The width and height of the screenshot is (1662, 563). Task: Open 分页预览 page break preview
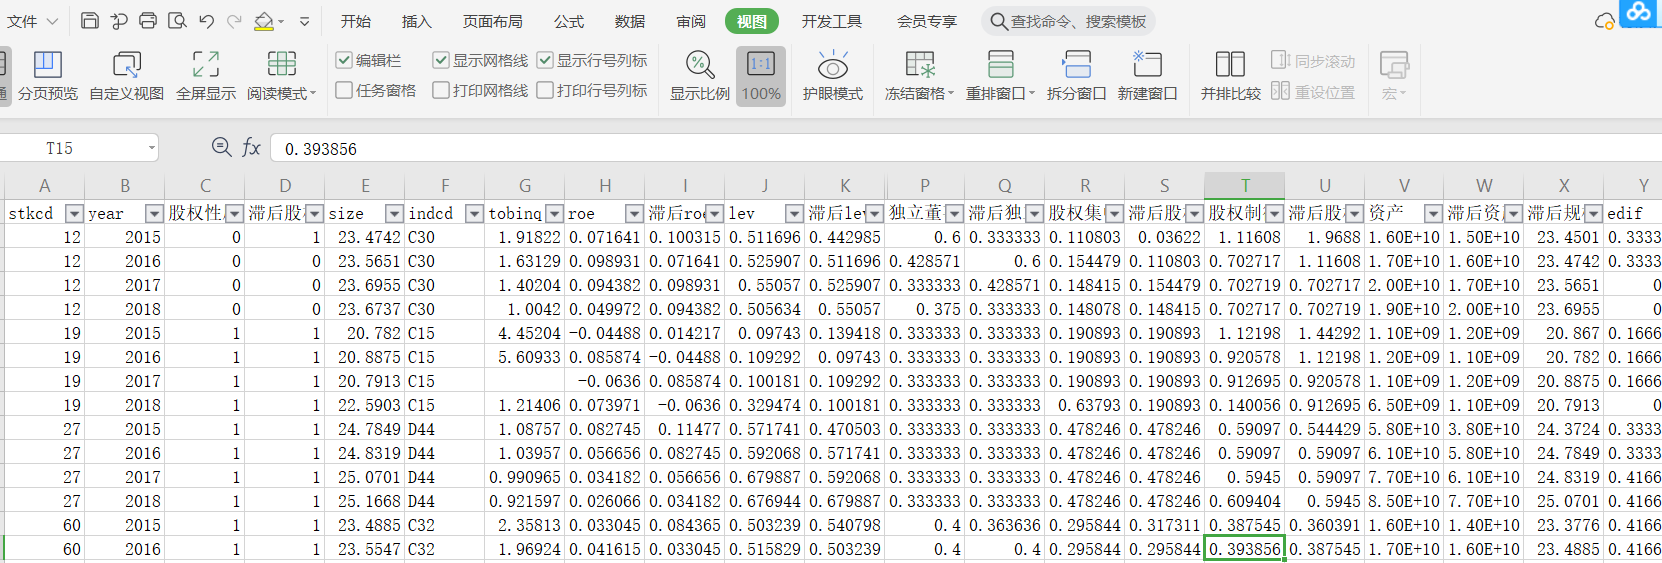pos(47,76)
